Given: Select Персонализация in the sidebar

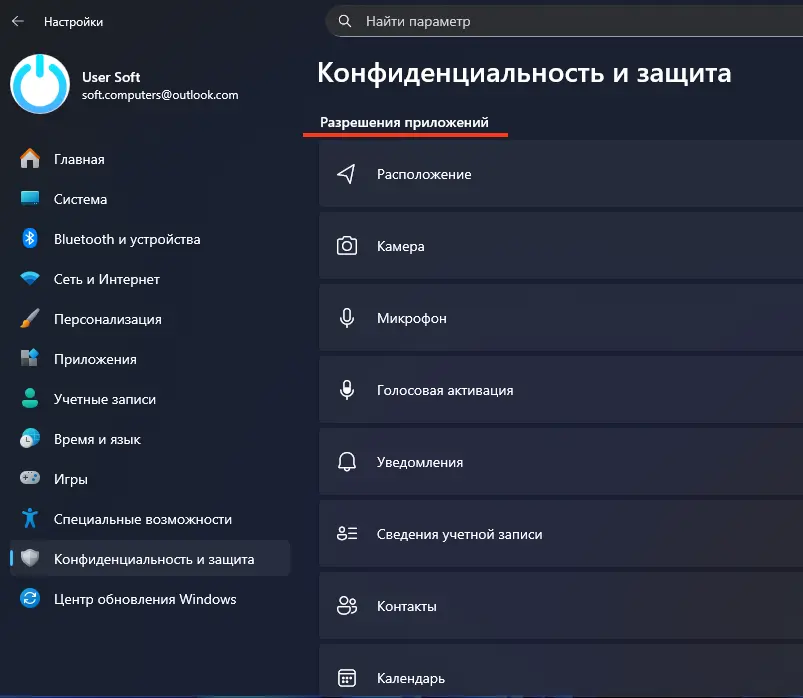Looking at the screenshot, I should click(x=107, y=319).
